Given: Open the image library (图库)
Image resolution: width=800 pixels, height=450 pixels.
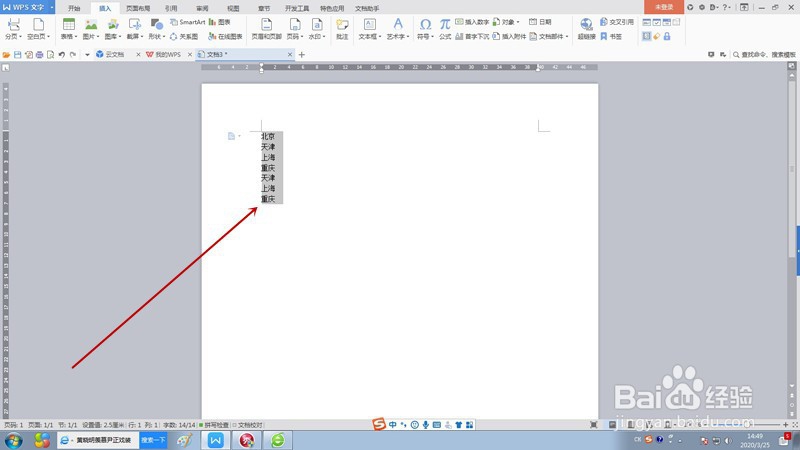Looking at the screenshot, I should [x=113, y=28].
